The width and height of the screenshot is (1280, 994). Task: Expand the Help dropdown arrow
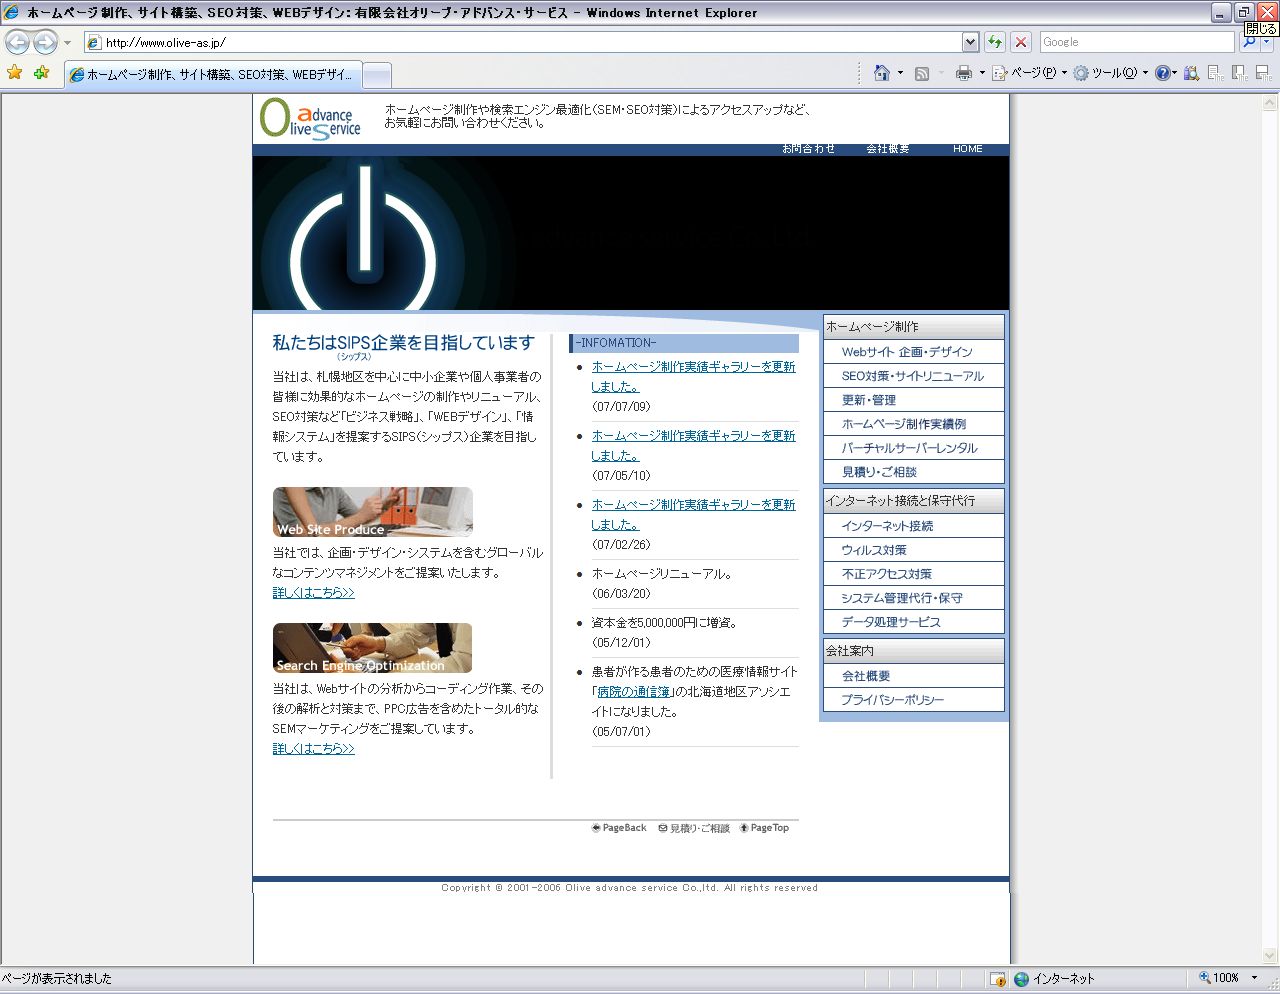pyautogui.click(x=1175, y=73)
